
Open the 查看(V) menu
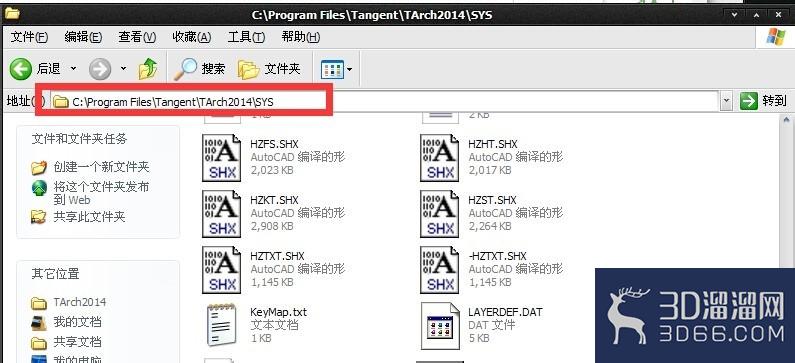pyautogui.click(x=137, y=37)
